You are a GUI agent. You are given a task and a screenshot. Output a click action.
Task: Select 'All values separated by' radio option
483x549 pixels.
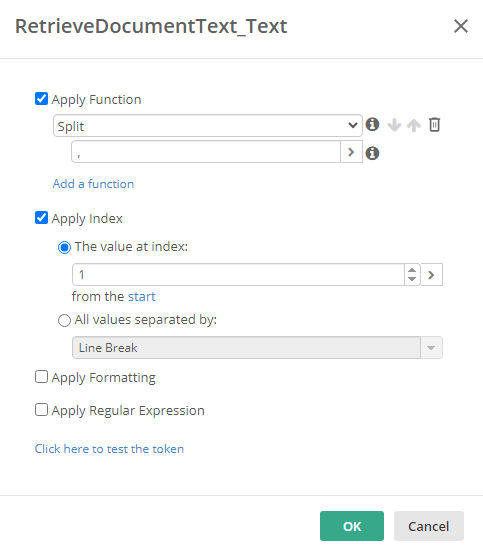pyautogui.click(x=64, y=320)
